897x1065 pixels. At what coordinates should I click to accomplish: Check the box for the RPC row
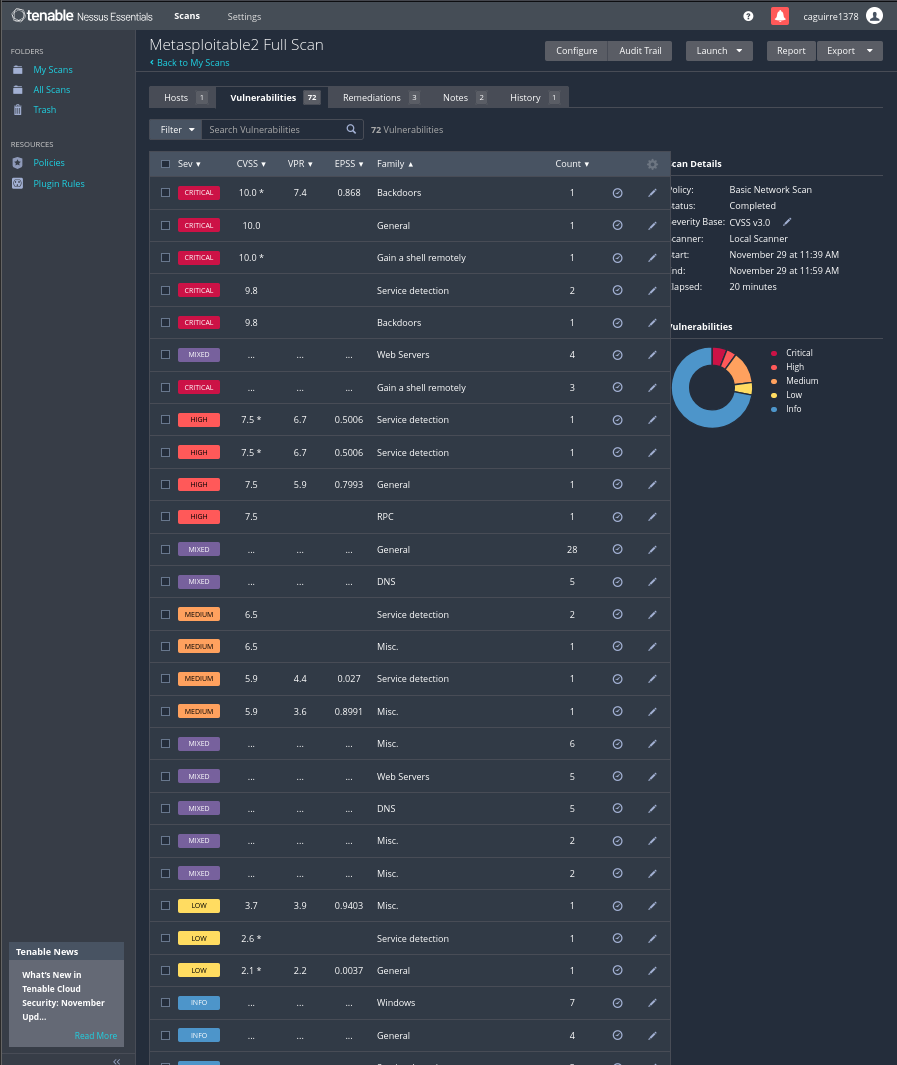pyautogui.click(x=166, y=517)
